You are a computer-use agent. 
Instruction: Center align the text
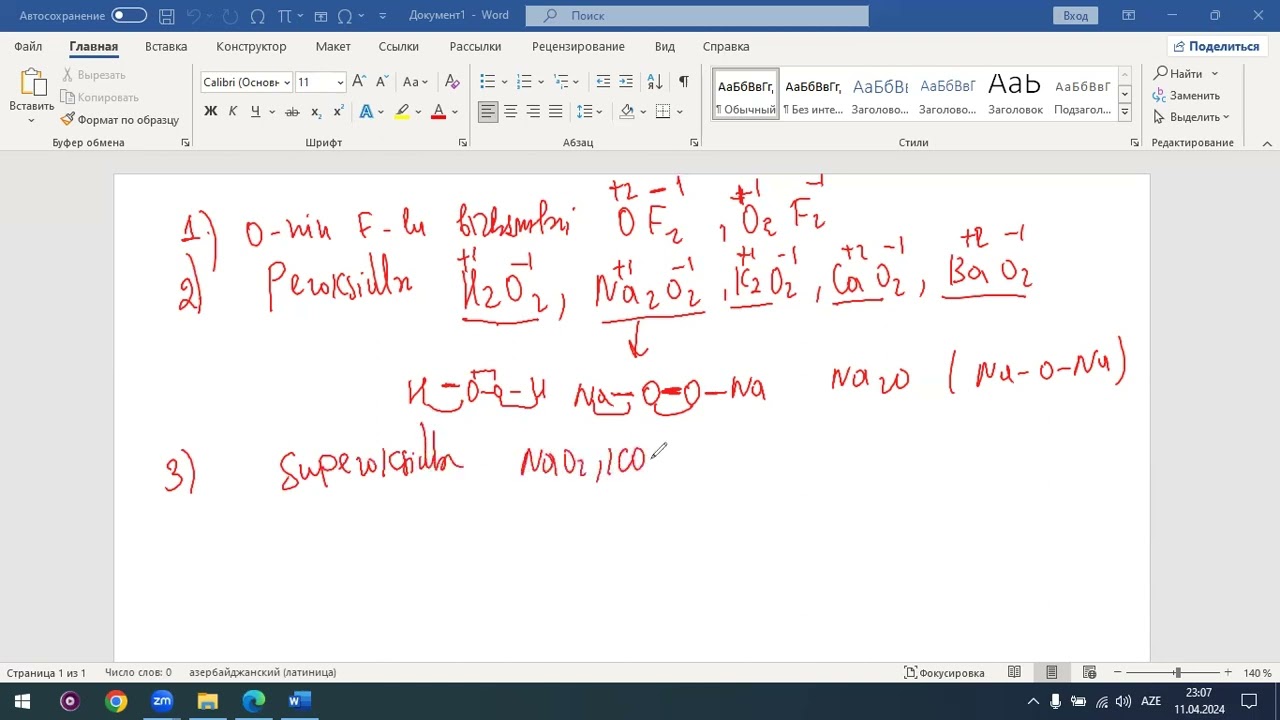[510, 111]
